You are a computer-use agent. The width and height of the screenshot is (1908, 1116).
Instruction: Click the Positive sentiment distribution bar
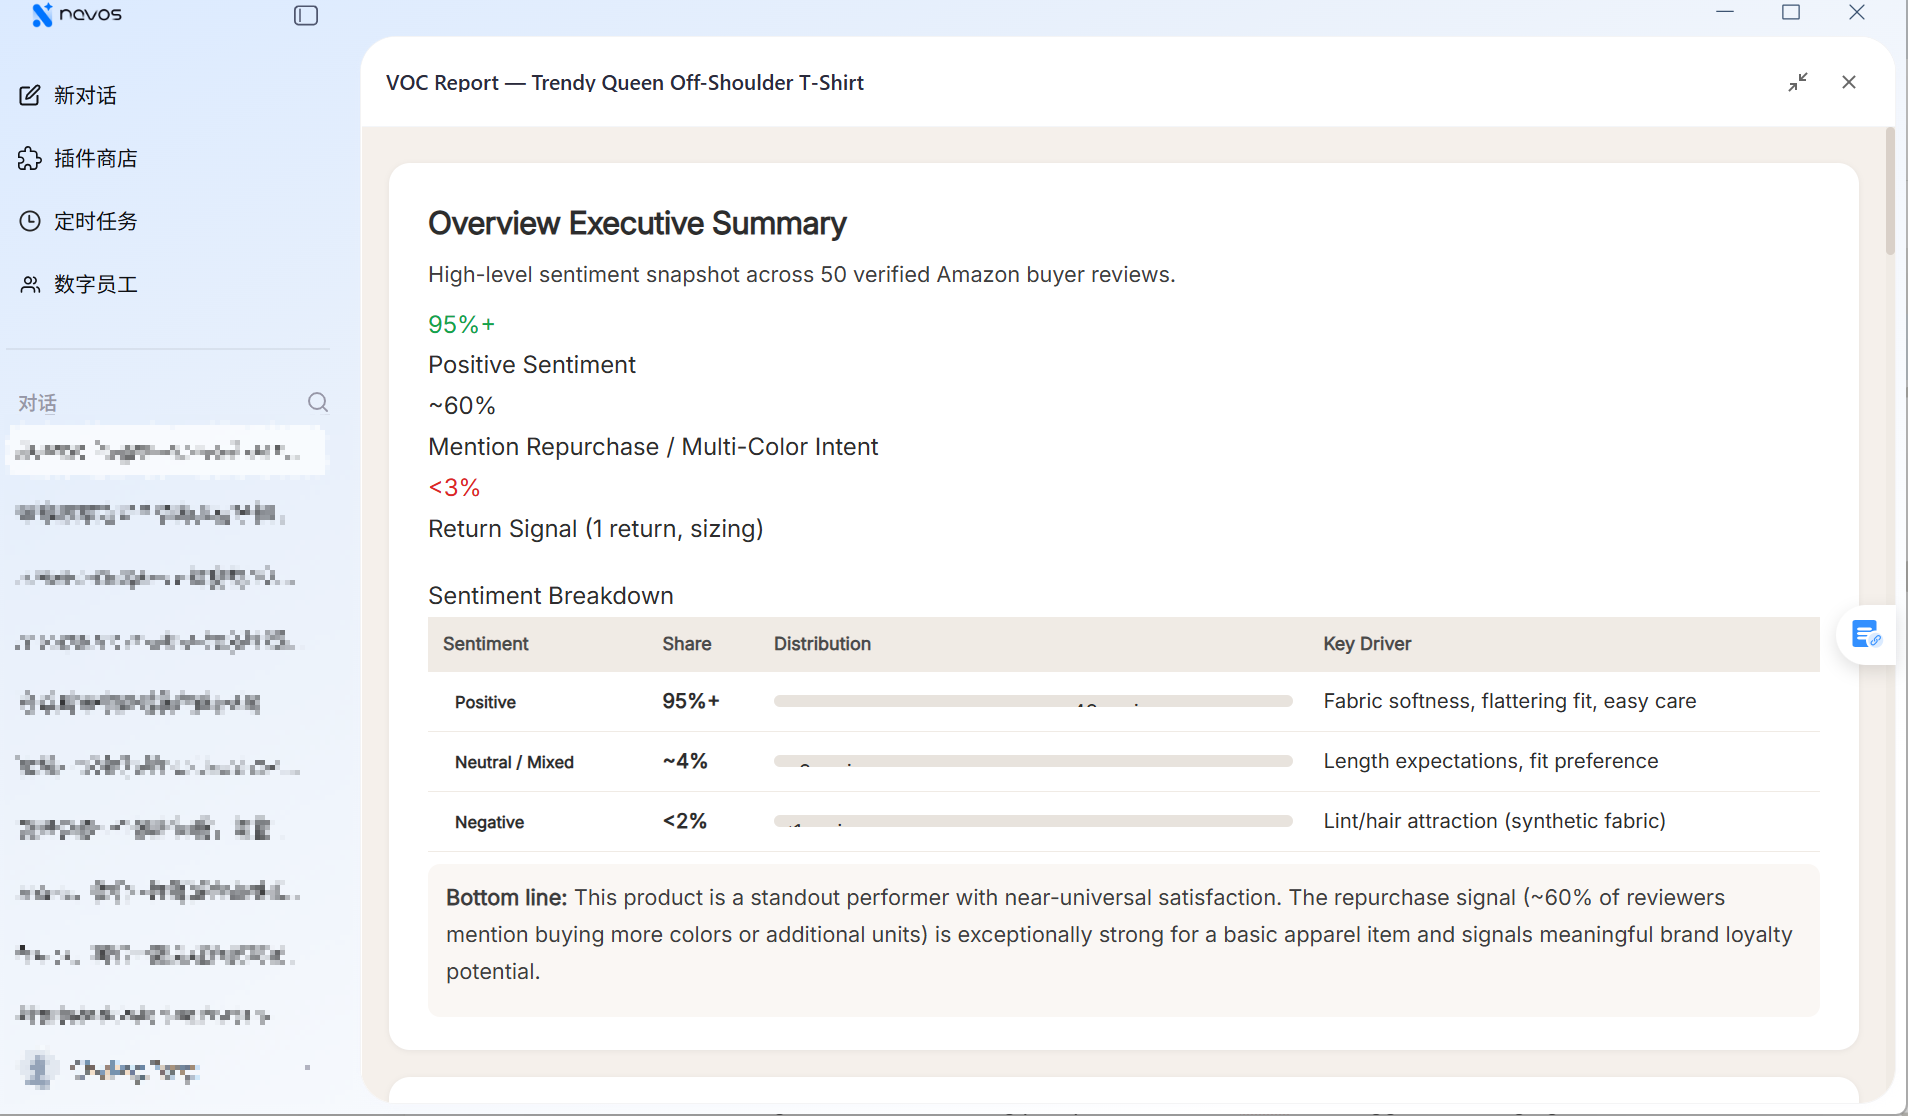1033,701
